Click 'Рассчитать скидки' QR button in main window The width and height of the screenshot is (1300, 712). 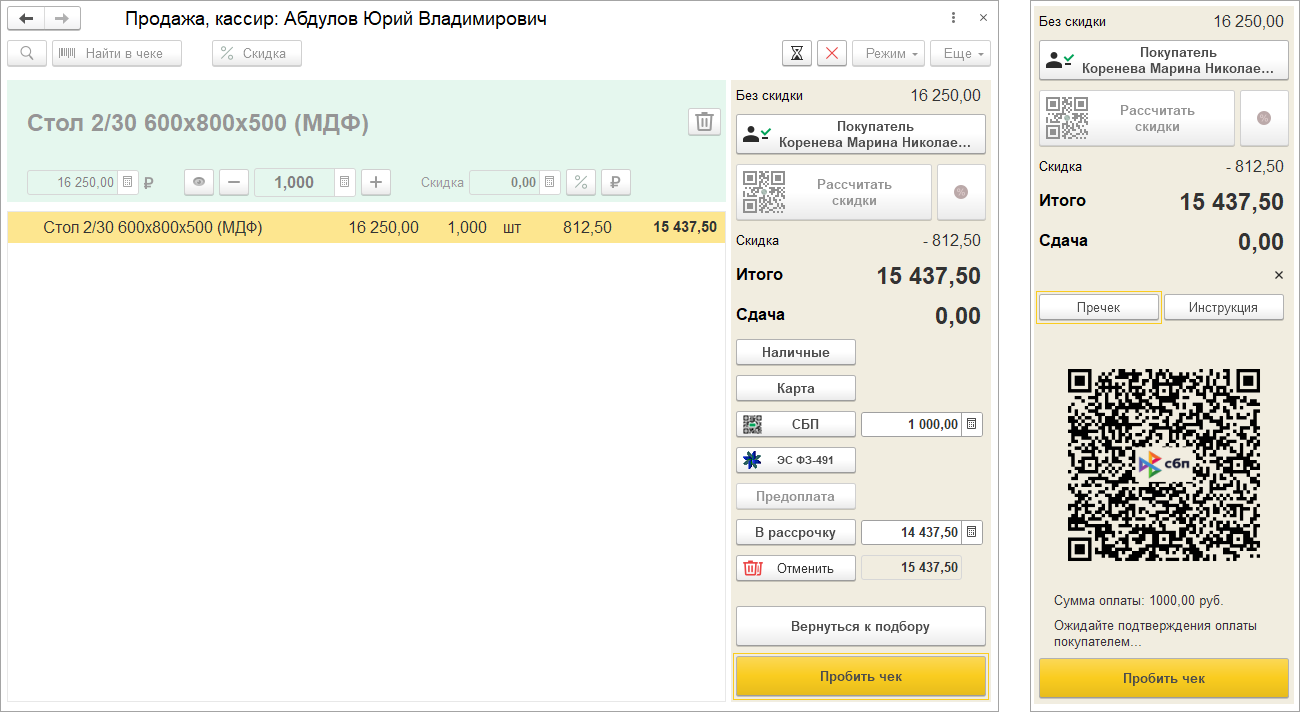(x=834, y=192)
